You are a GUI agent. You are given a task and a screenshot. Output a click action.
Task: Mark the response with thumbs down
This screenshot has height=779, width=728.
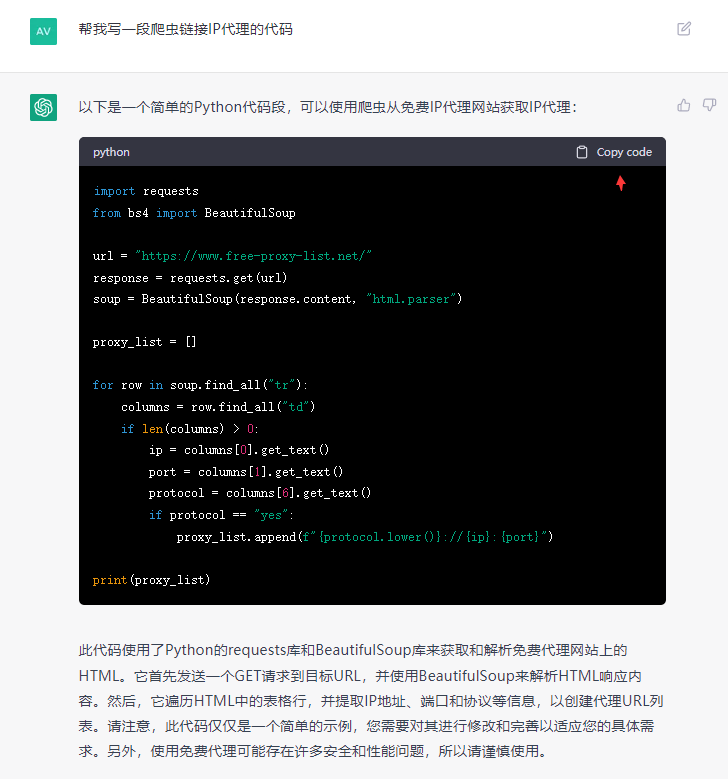709,105
